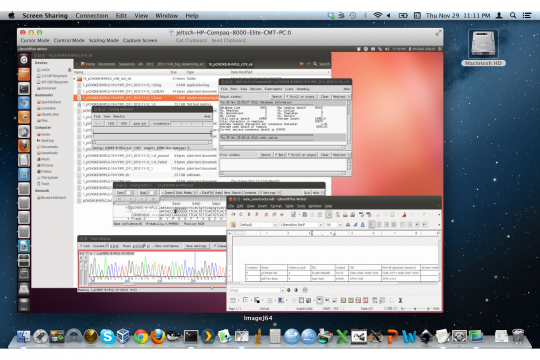540x360 pixels.
Task: Open Macintosh HD desktop drive icon
Action: 483,44
